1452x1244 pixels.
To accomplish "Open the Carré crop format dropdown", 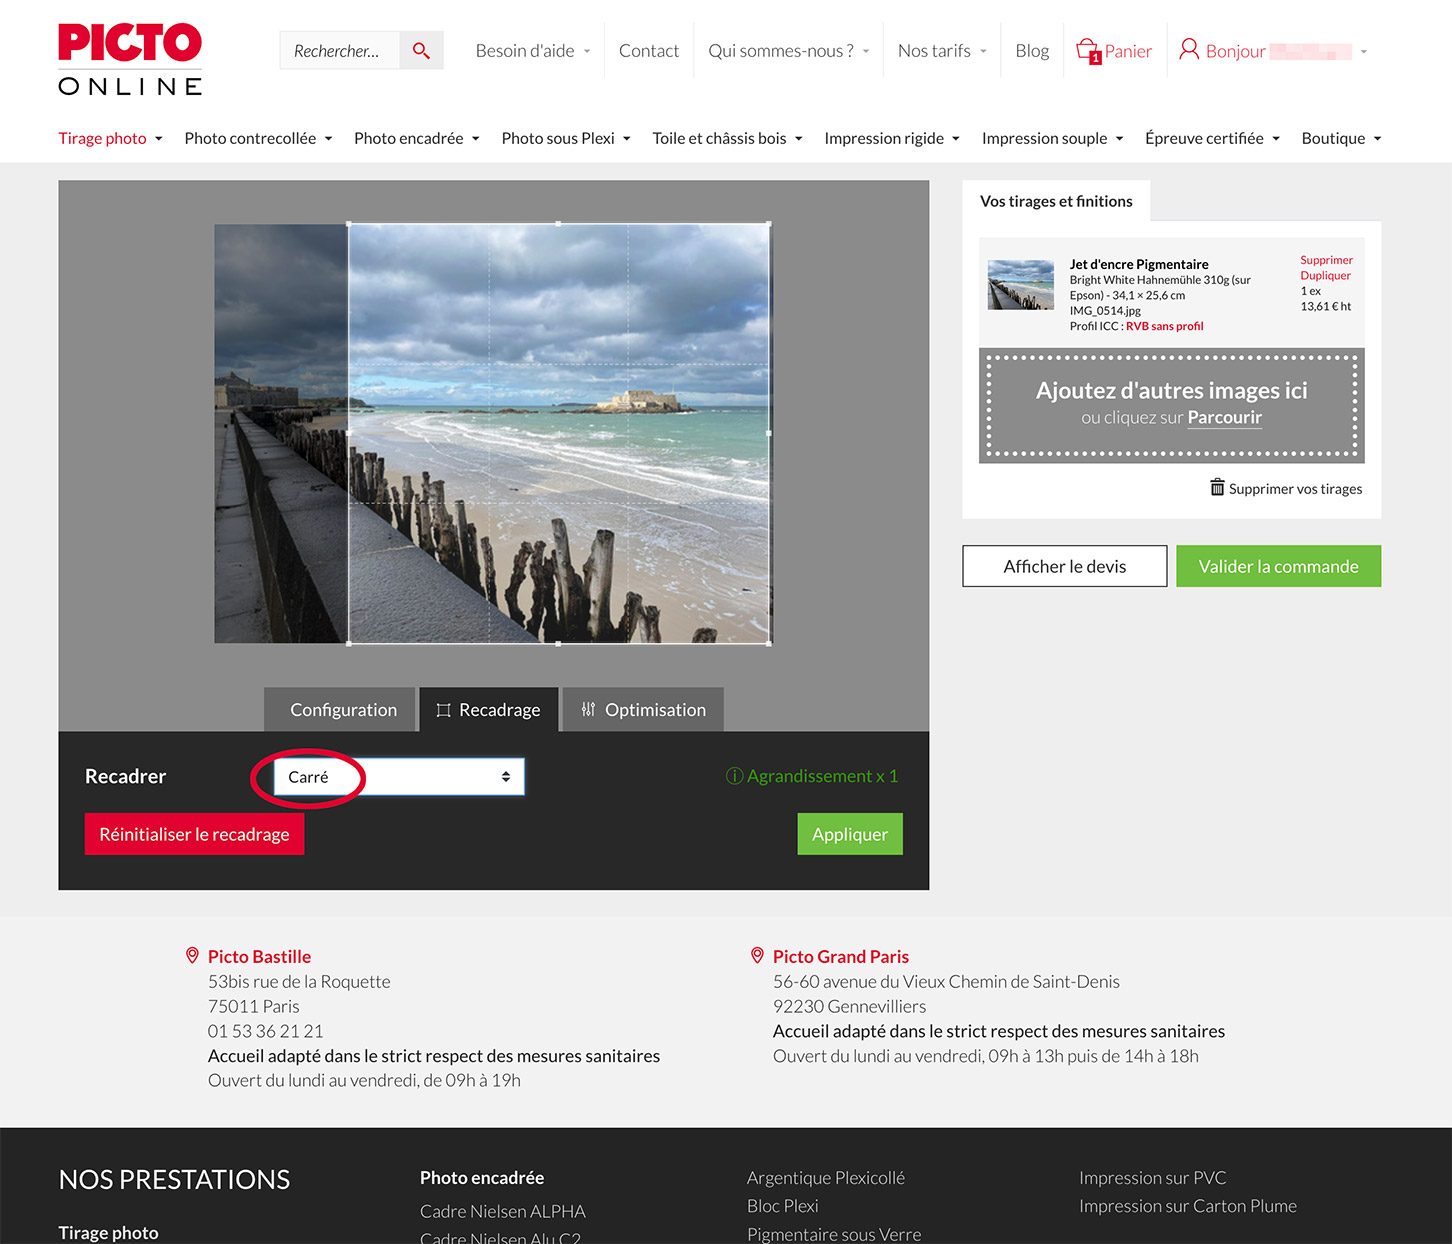I will coord(399,777).
